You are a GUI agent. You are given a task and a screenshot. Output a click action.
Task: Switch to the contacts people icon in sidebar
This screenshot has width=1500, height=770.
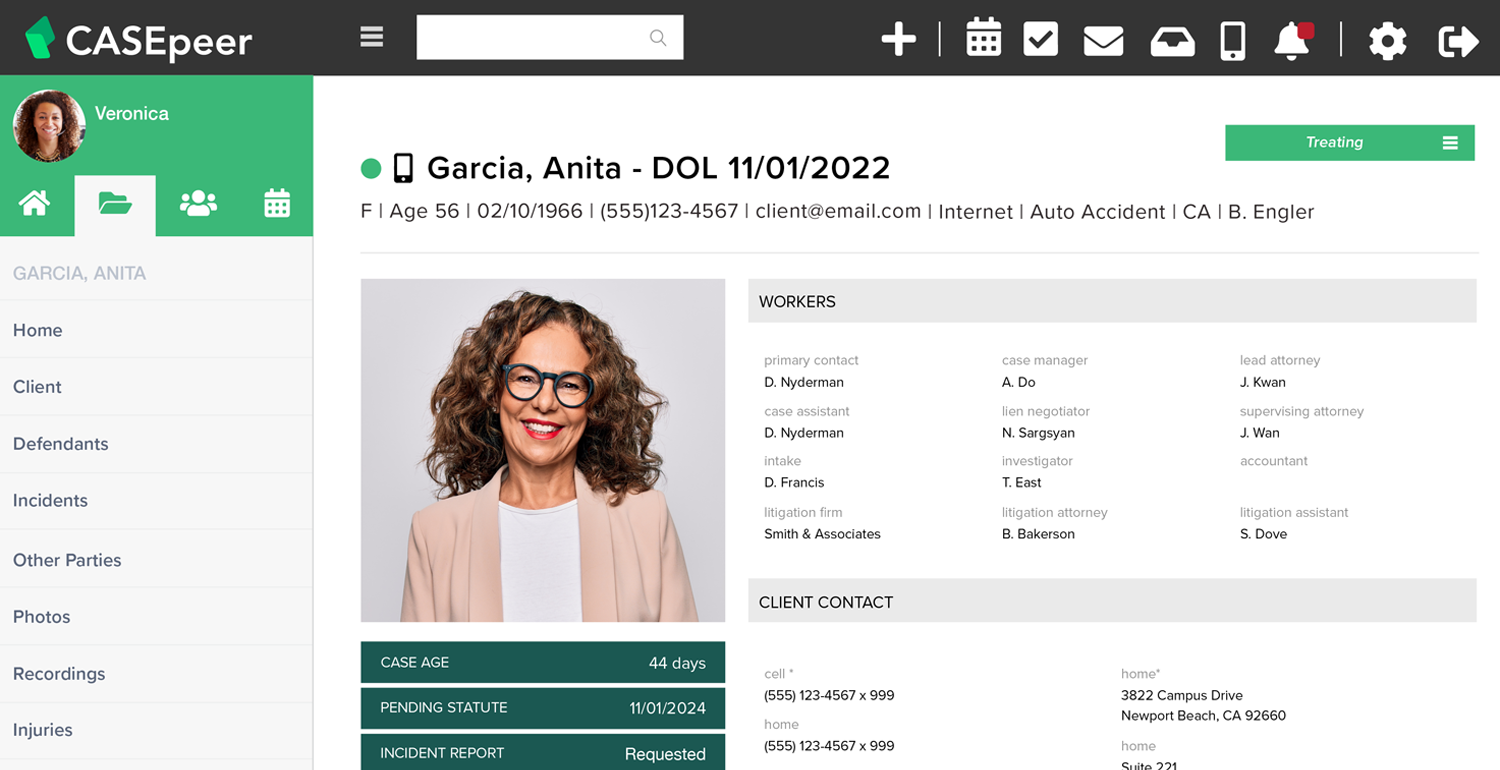197,205
